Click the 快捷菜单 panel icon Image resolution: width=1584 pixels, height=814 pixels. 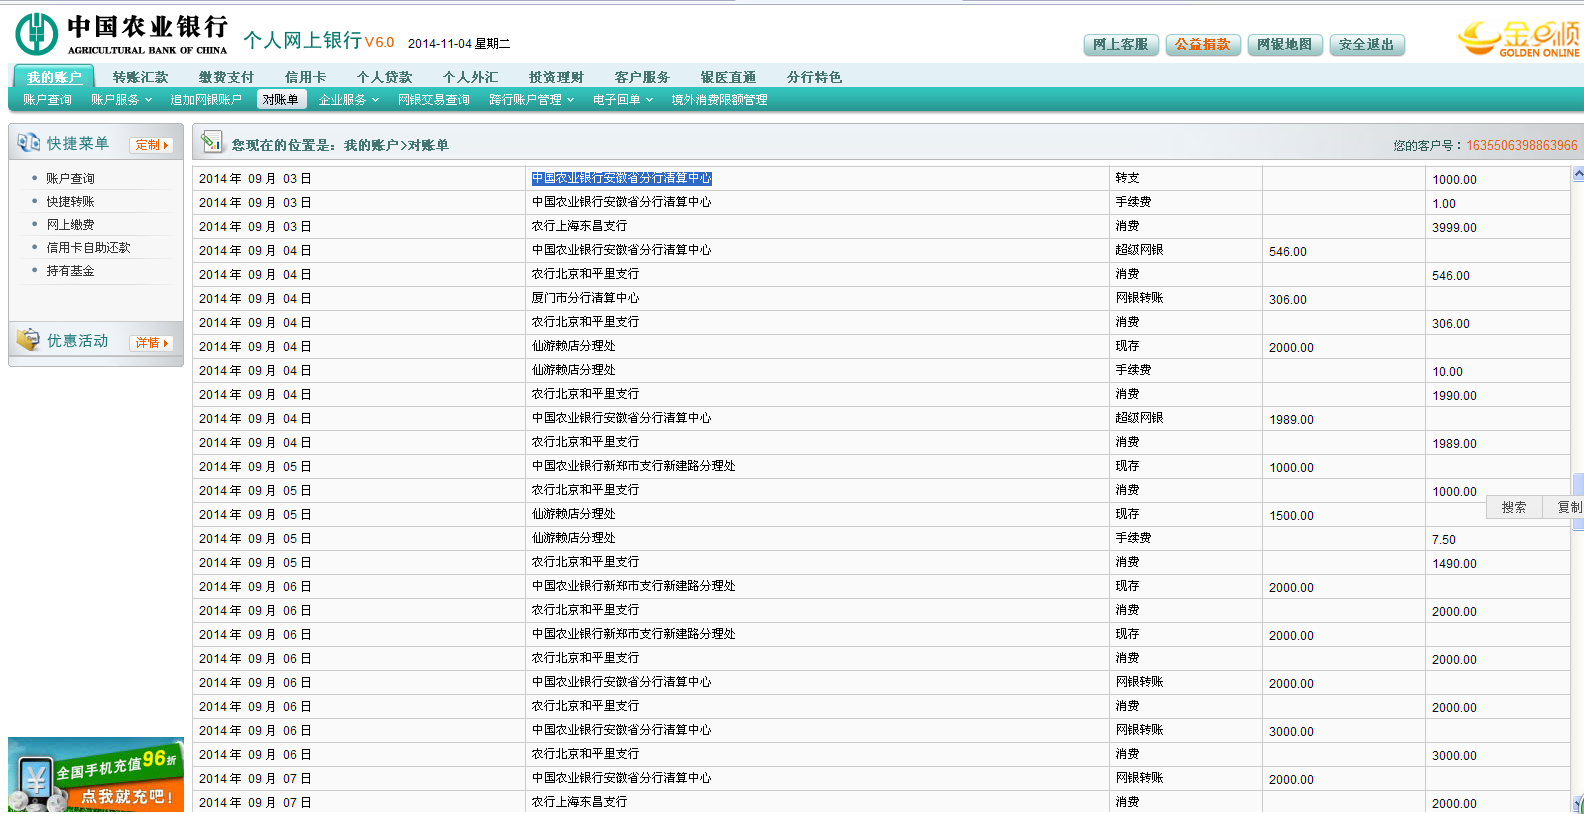point(28,144)
